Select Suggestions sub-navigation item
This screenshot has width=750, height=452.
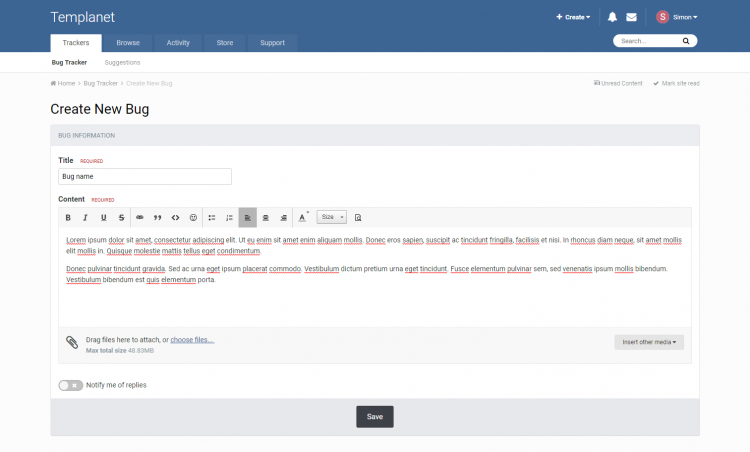point(122,62)
